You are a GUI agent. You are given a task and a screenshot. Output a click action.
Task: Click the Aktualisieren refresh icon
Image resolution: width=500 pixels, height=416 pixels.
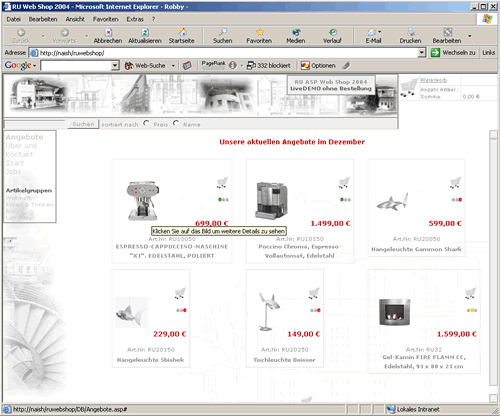145,33
